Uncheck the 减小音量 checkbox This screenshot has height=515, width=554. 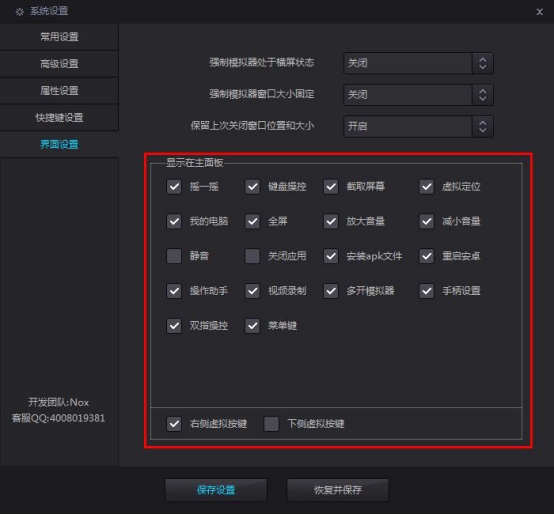tap(426, 221)
